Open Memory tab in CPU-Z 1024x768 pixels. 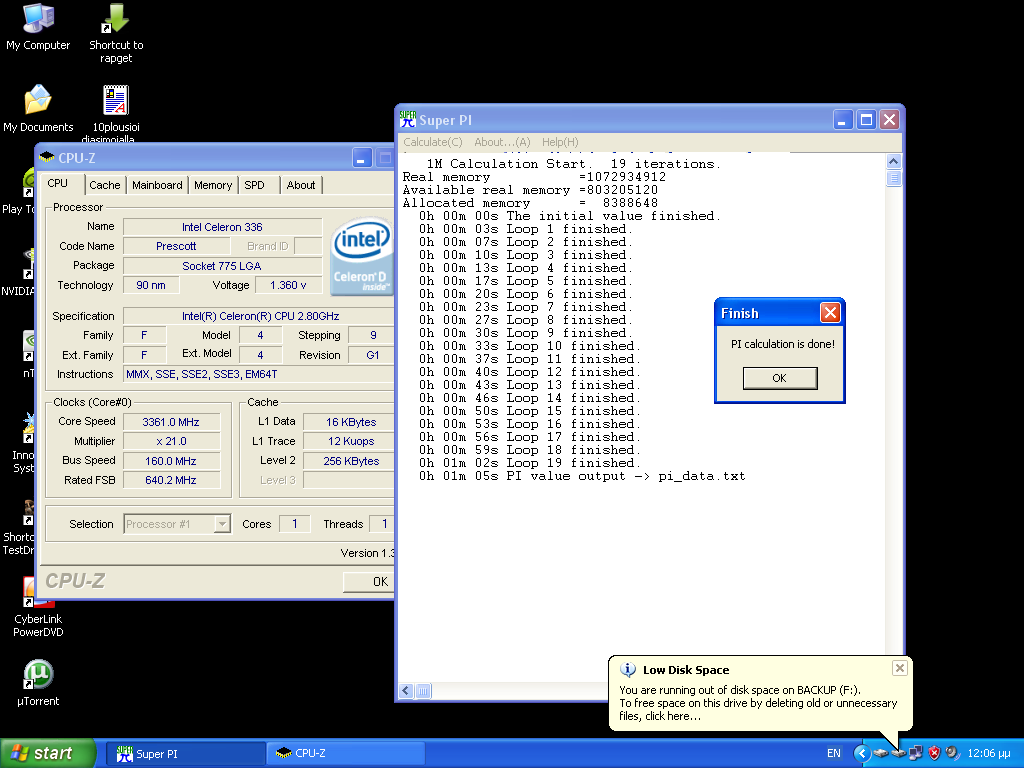tap(213, 185)
